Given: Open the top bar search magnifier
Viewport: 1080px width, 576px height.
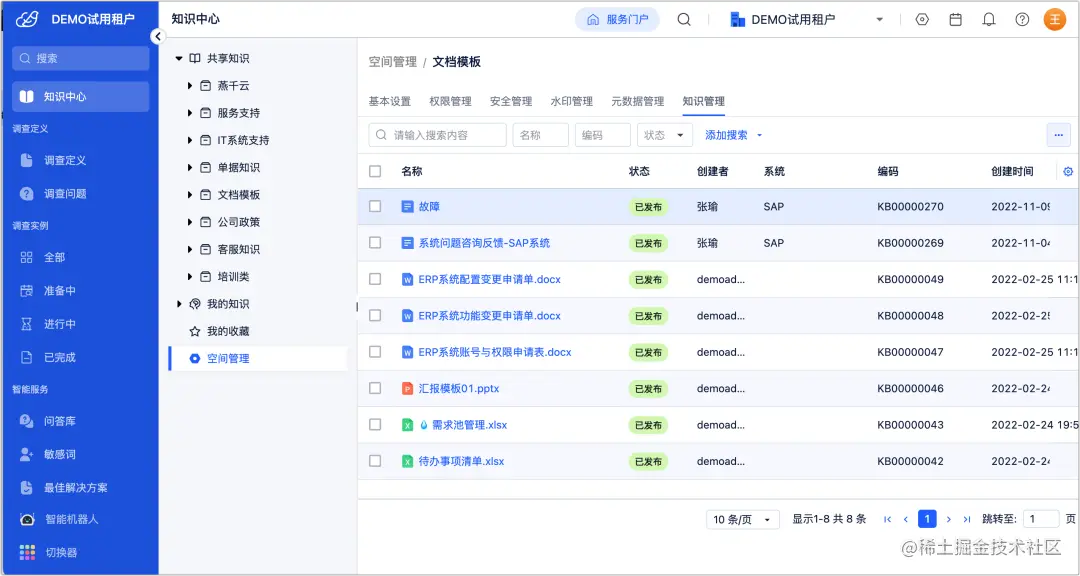Looking at the screenshot, I should (683, 18).
